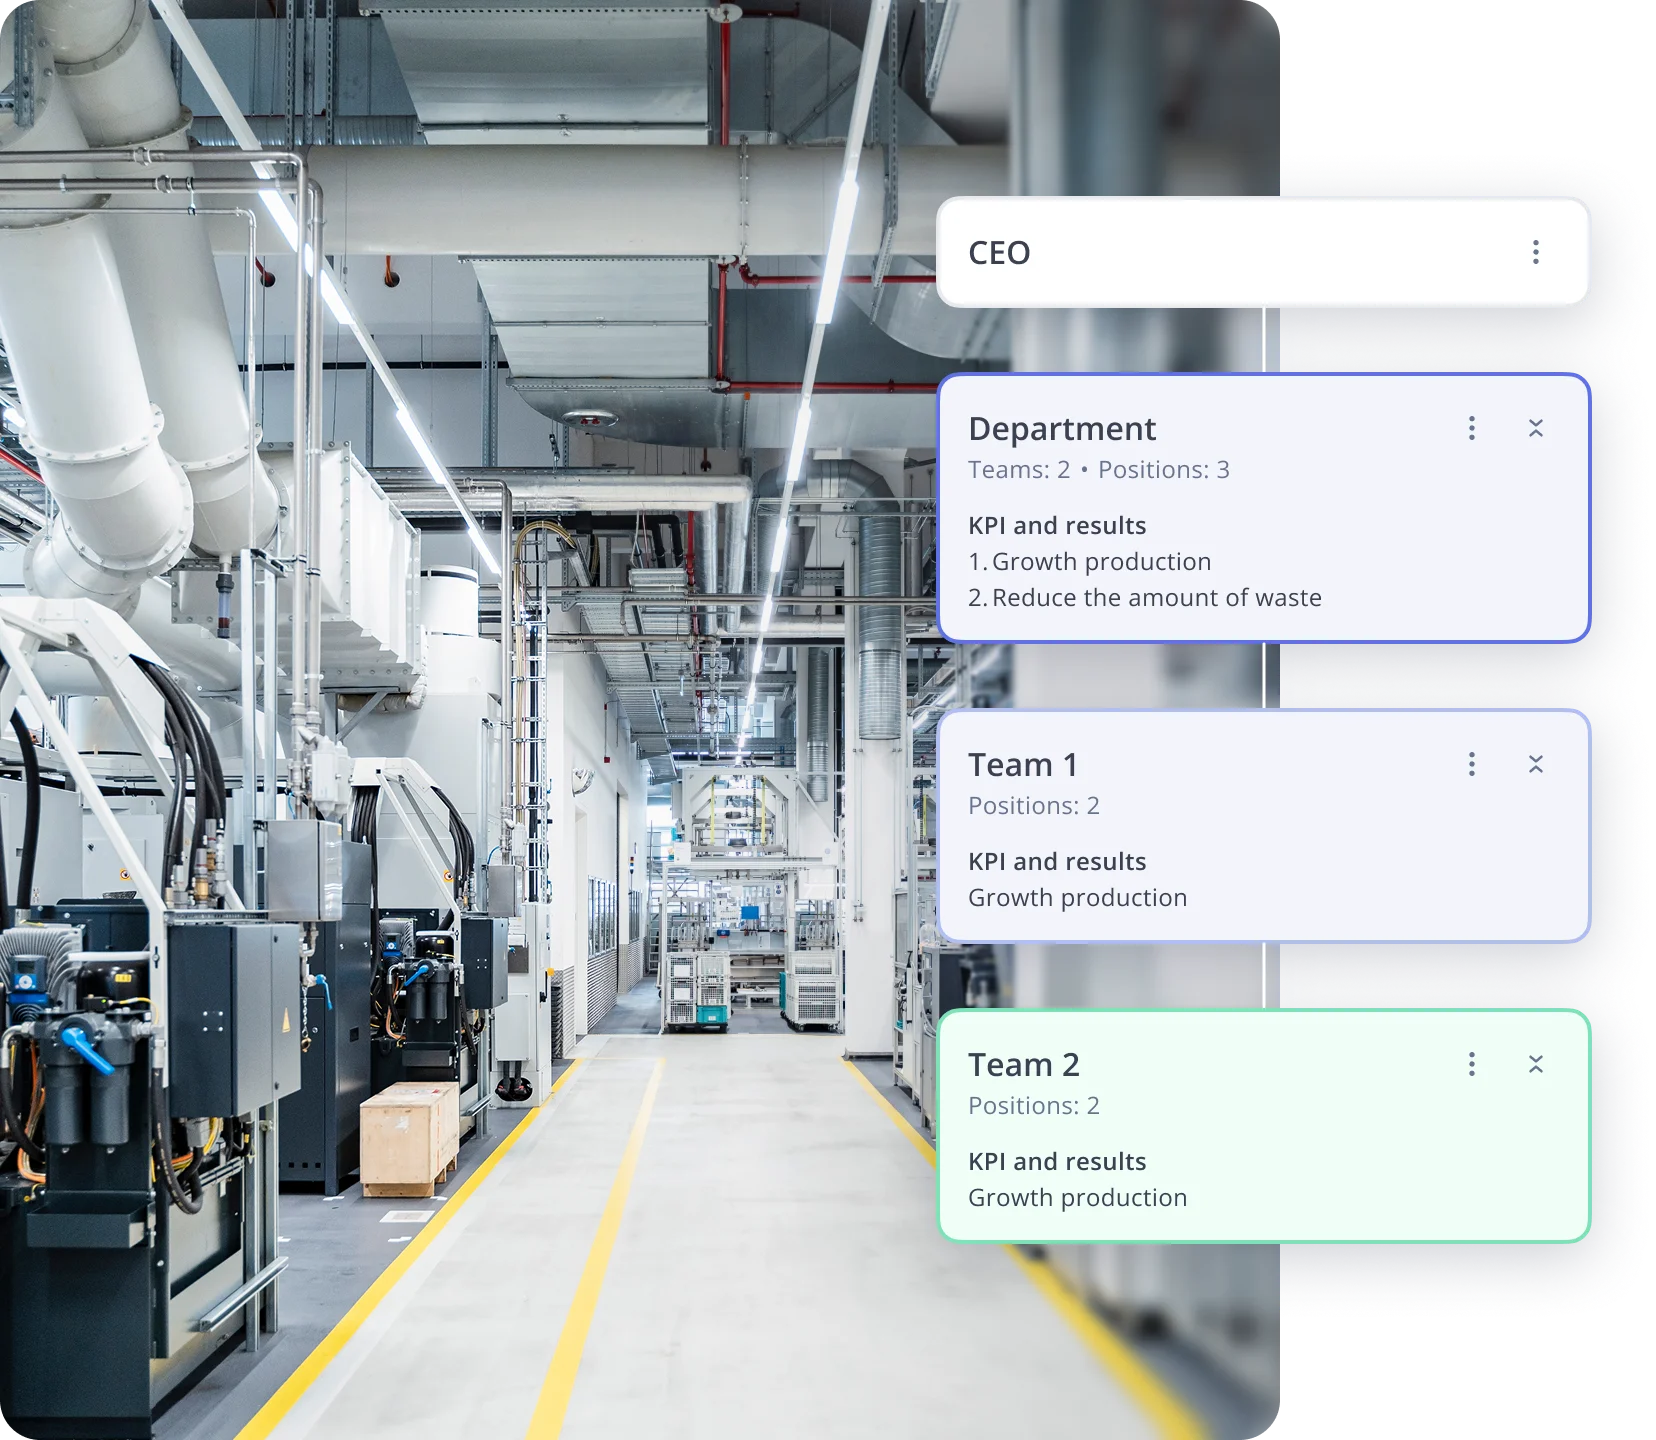Open the Team 1 card three-dot menu

pyautogui.click(x=1471, y=764)
